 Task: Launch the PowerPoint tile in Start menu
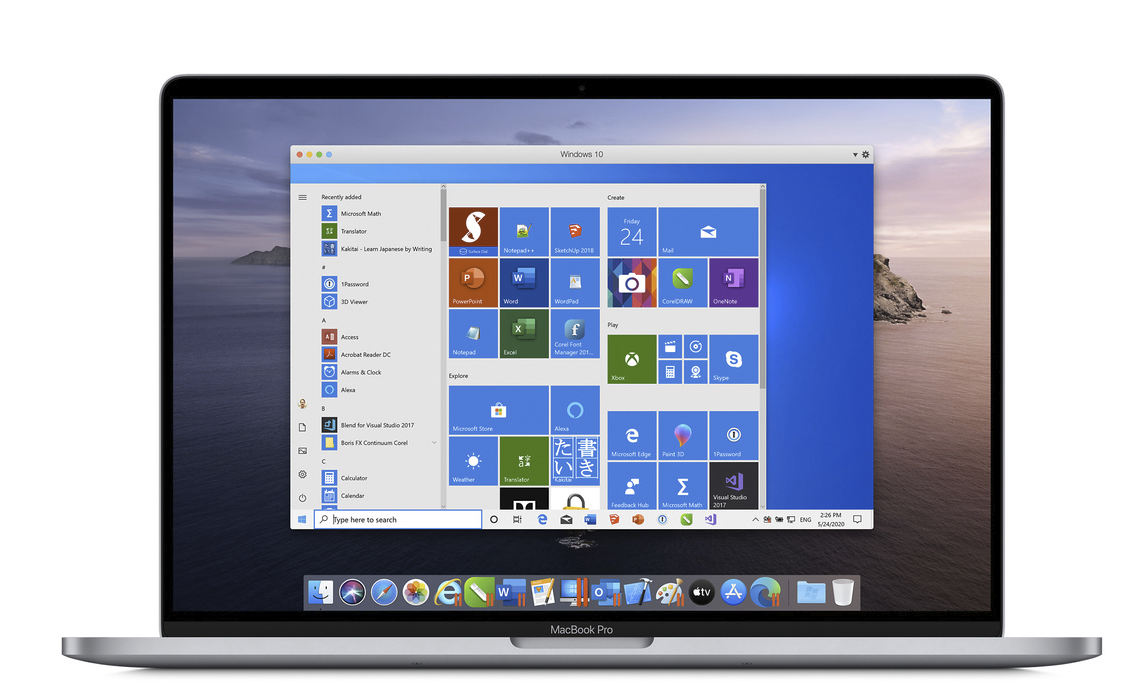(473, 283)
